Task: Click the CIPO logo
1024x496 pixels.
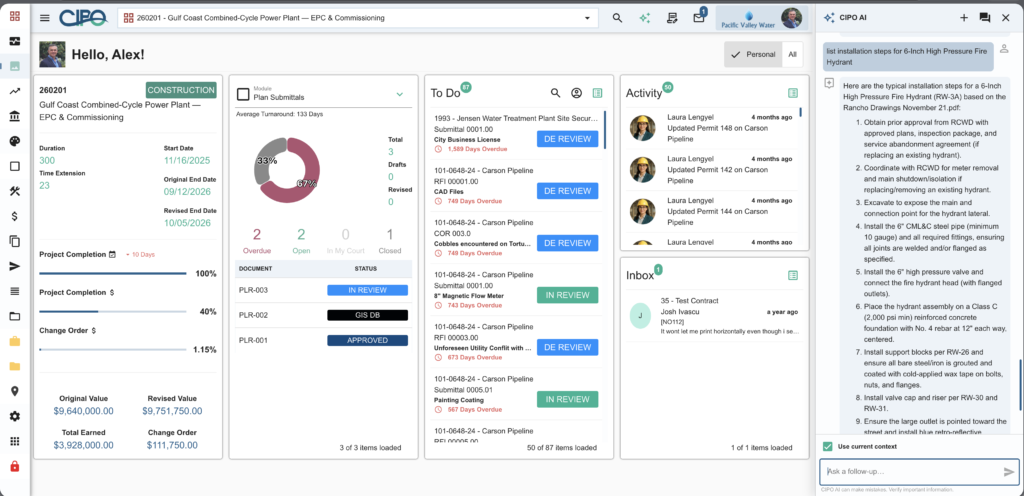Action: (83, 18)
